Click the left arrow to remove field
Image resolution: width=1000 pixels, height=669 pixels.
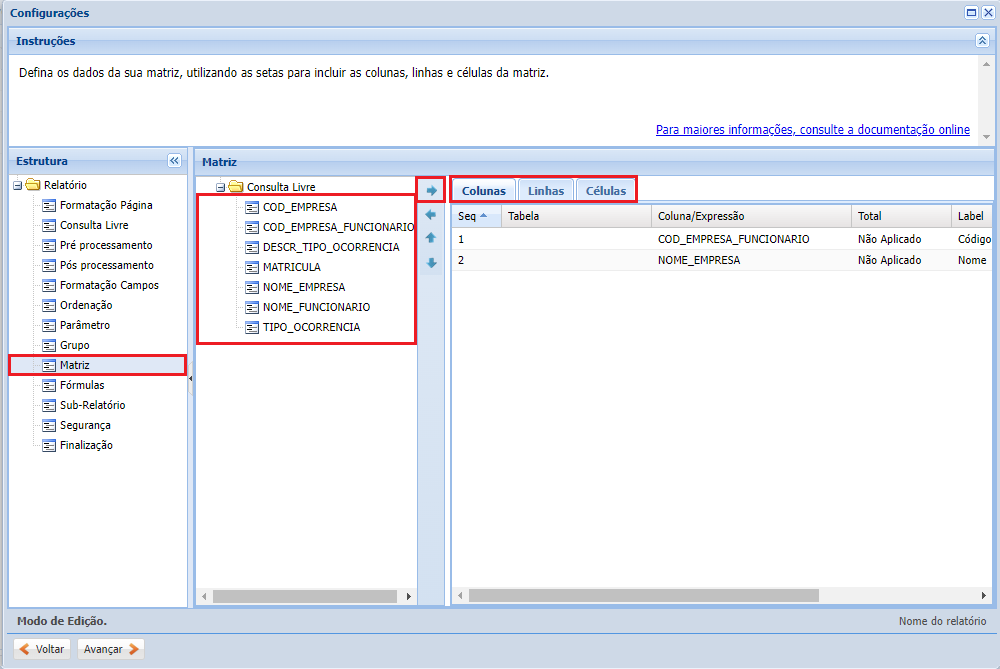(x=431, y=214)
